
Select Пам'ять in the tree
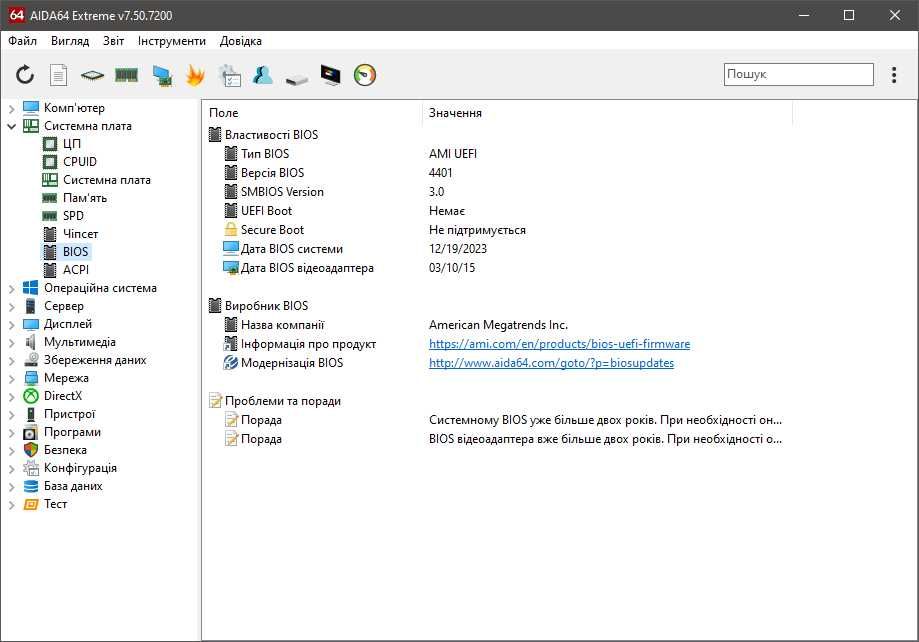[x=85, y=198]
